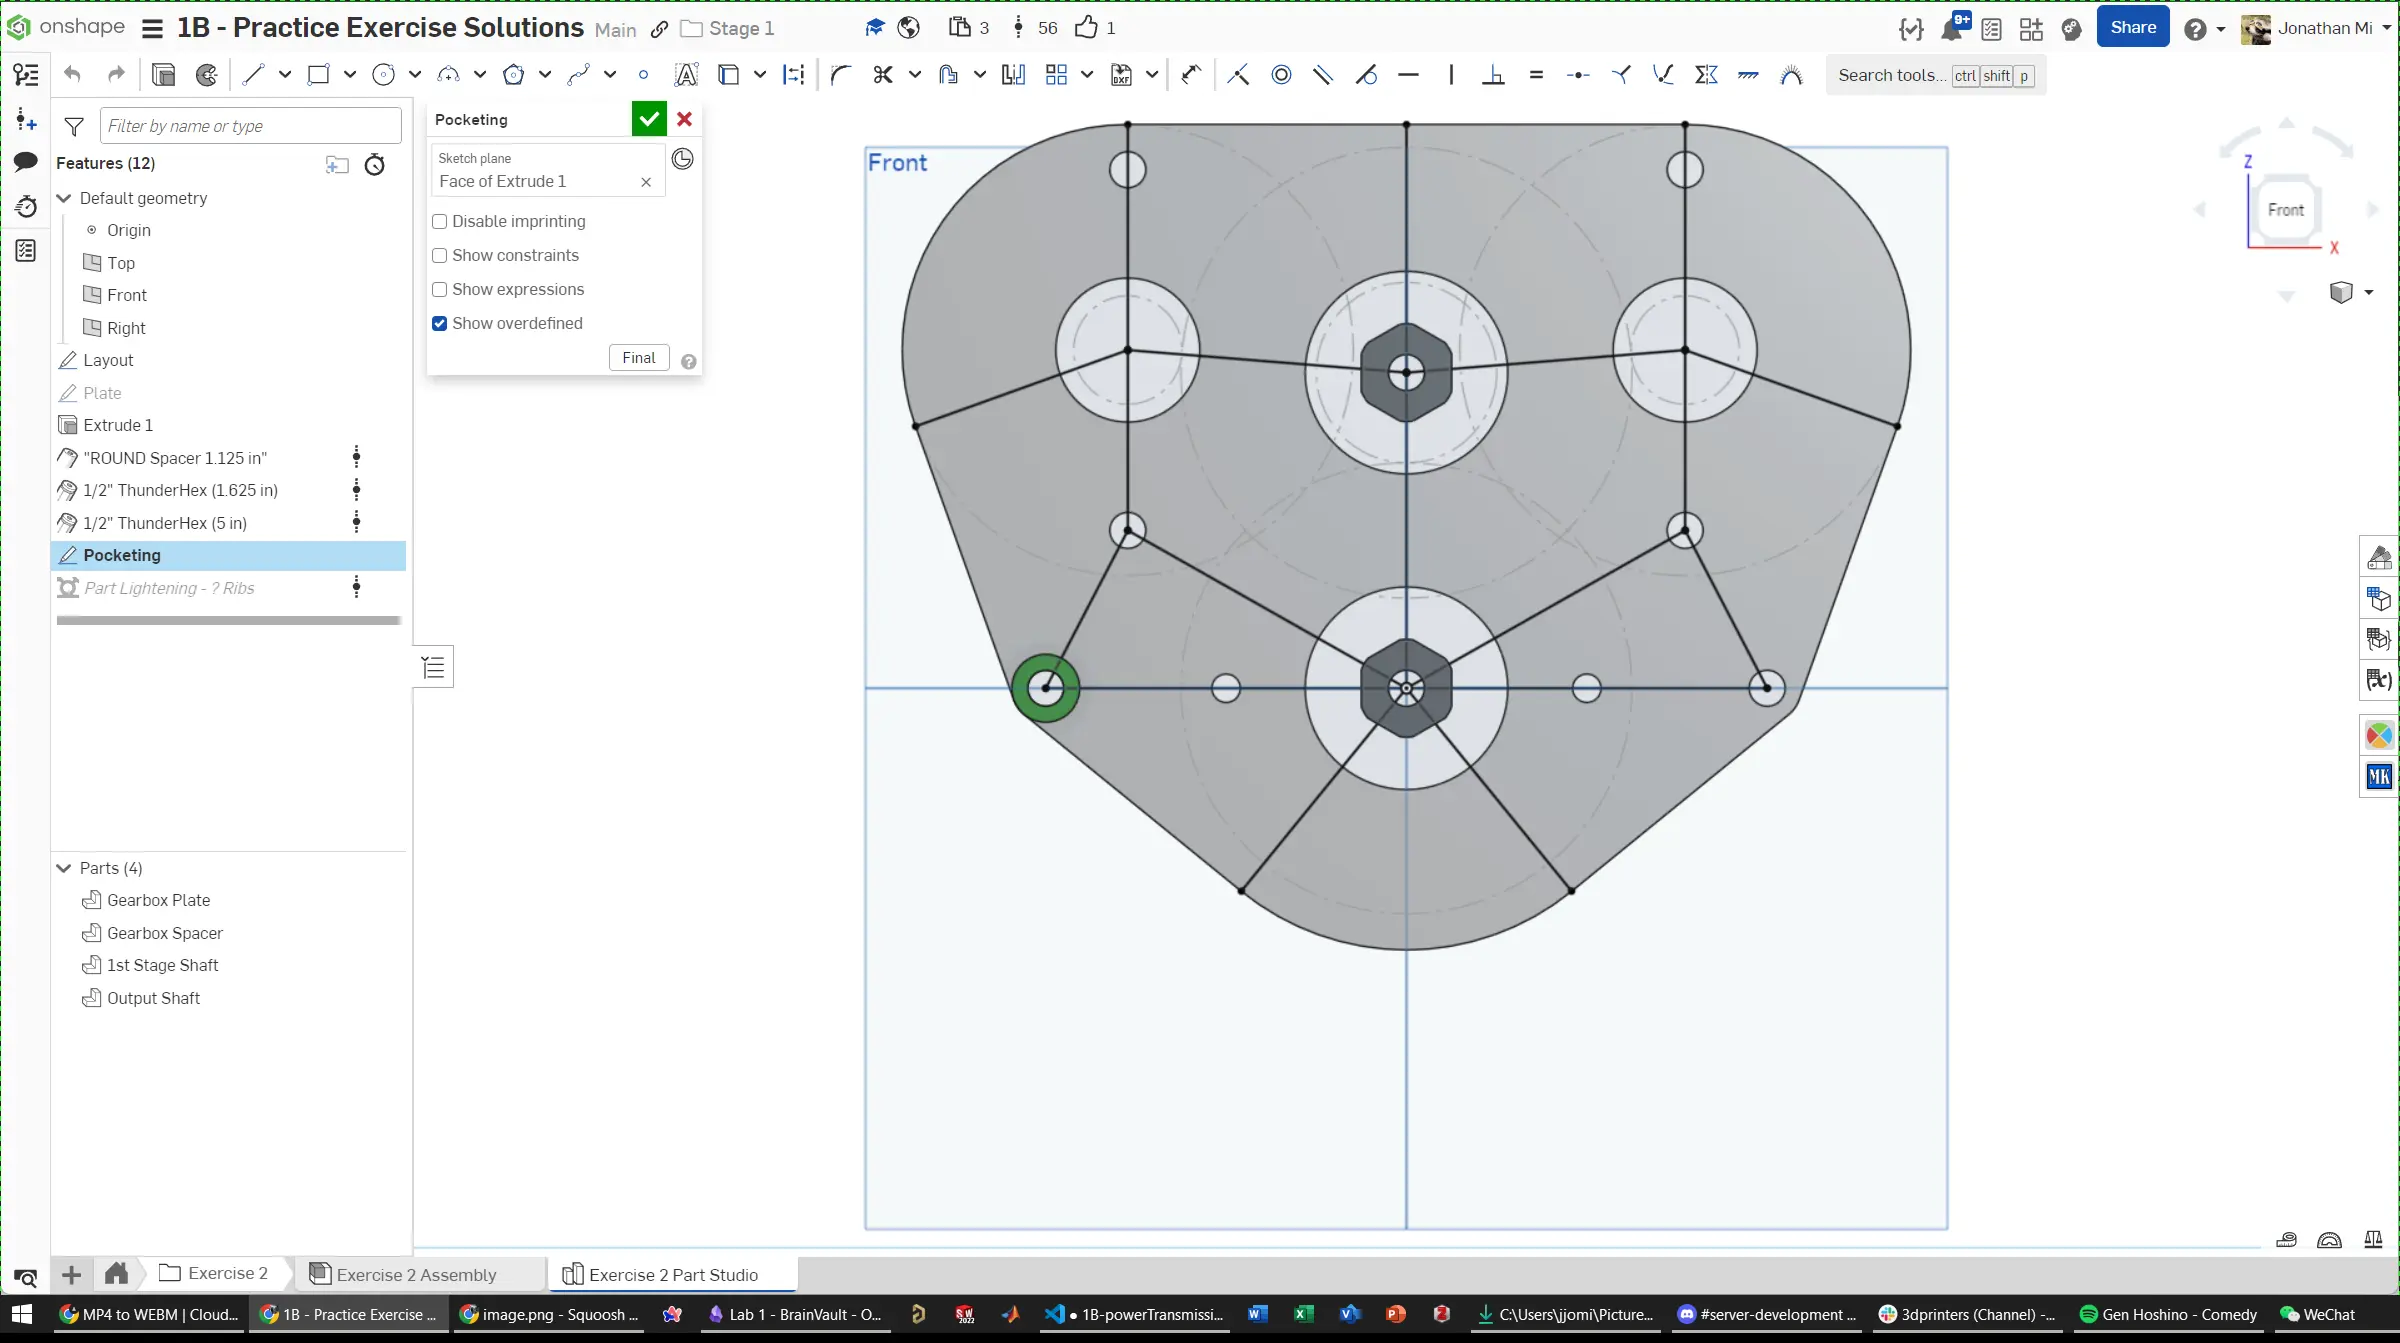The image size is (2400, 1343).
Task: Select the Concentric constraint tool
Action: click(x=1281, y=75)
